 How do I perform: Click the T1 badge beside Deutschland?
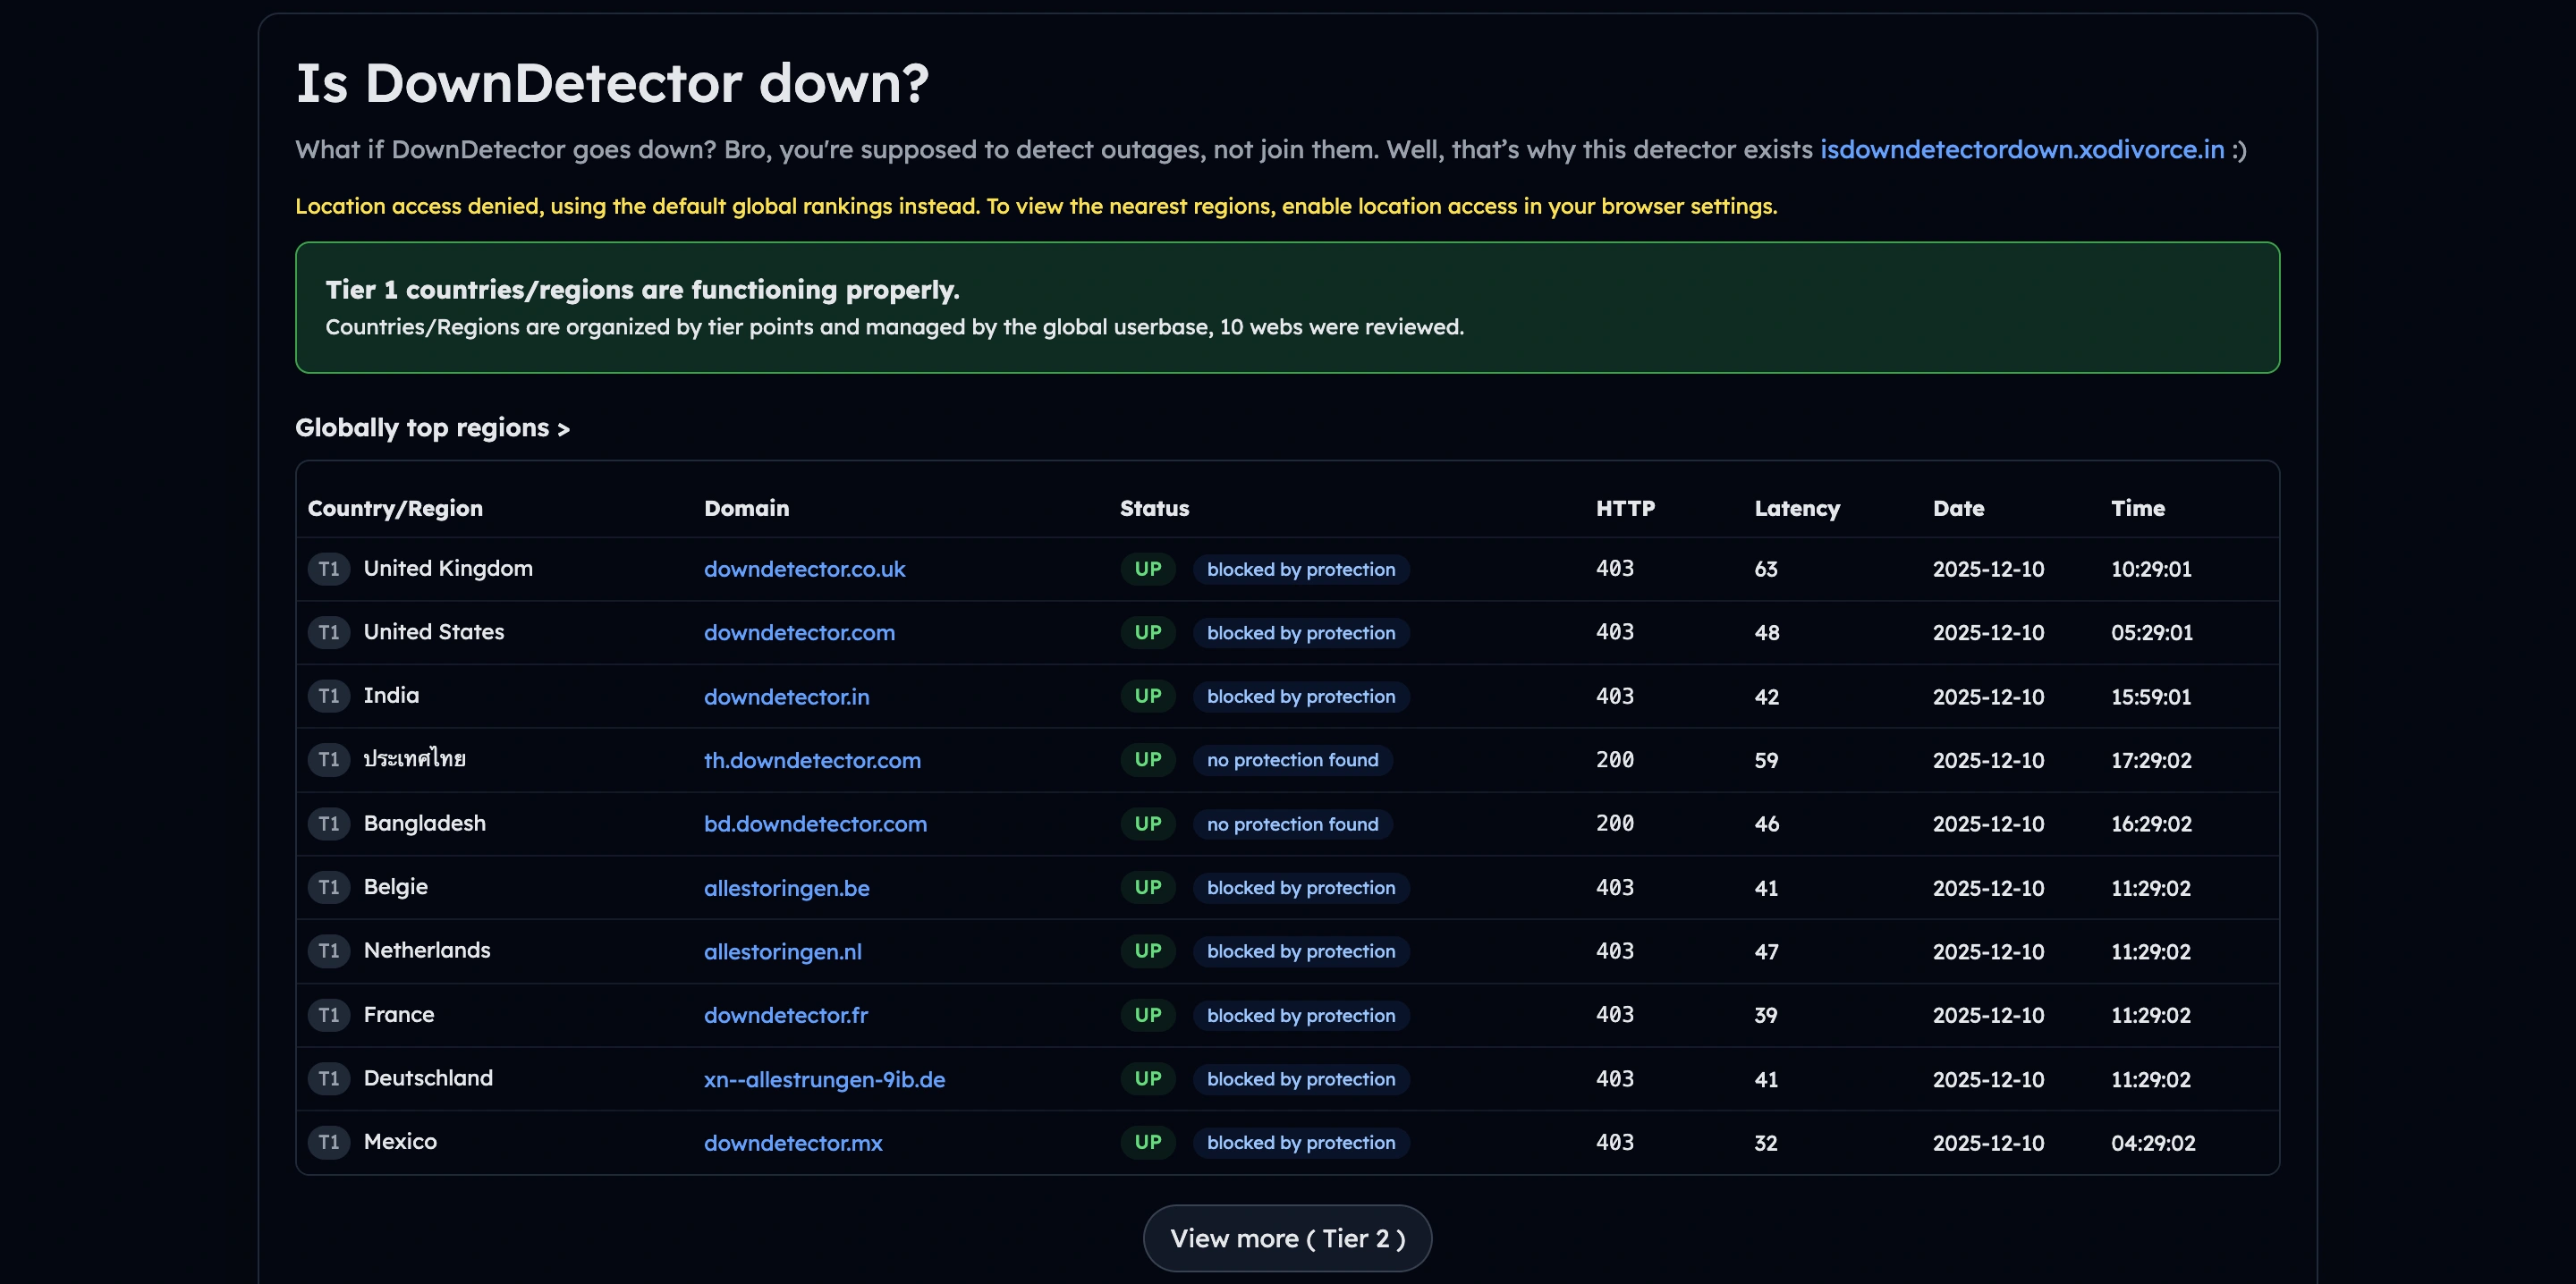click(328, 1079)
